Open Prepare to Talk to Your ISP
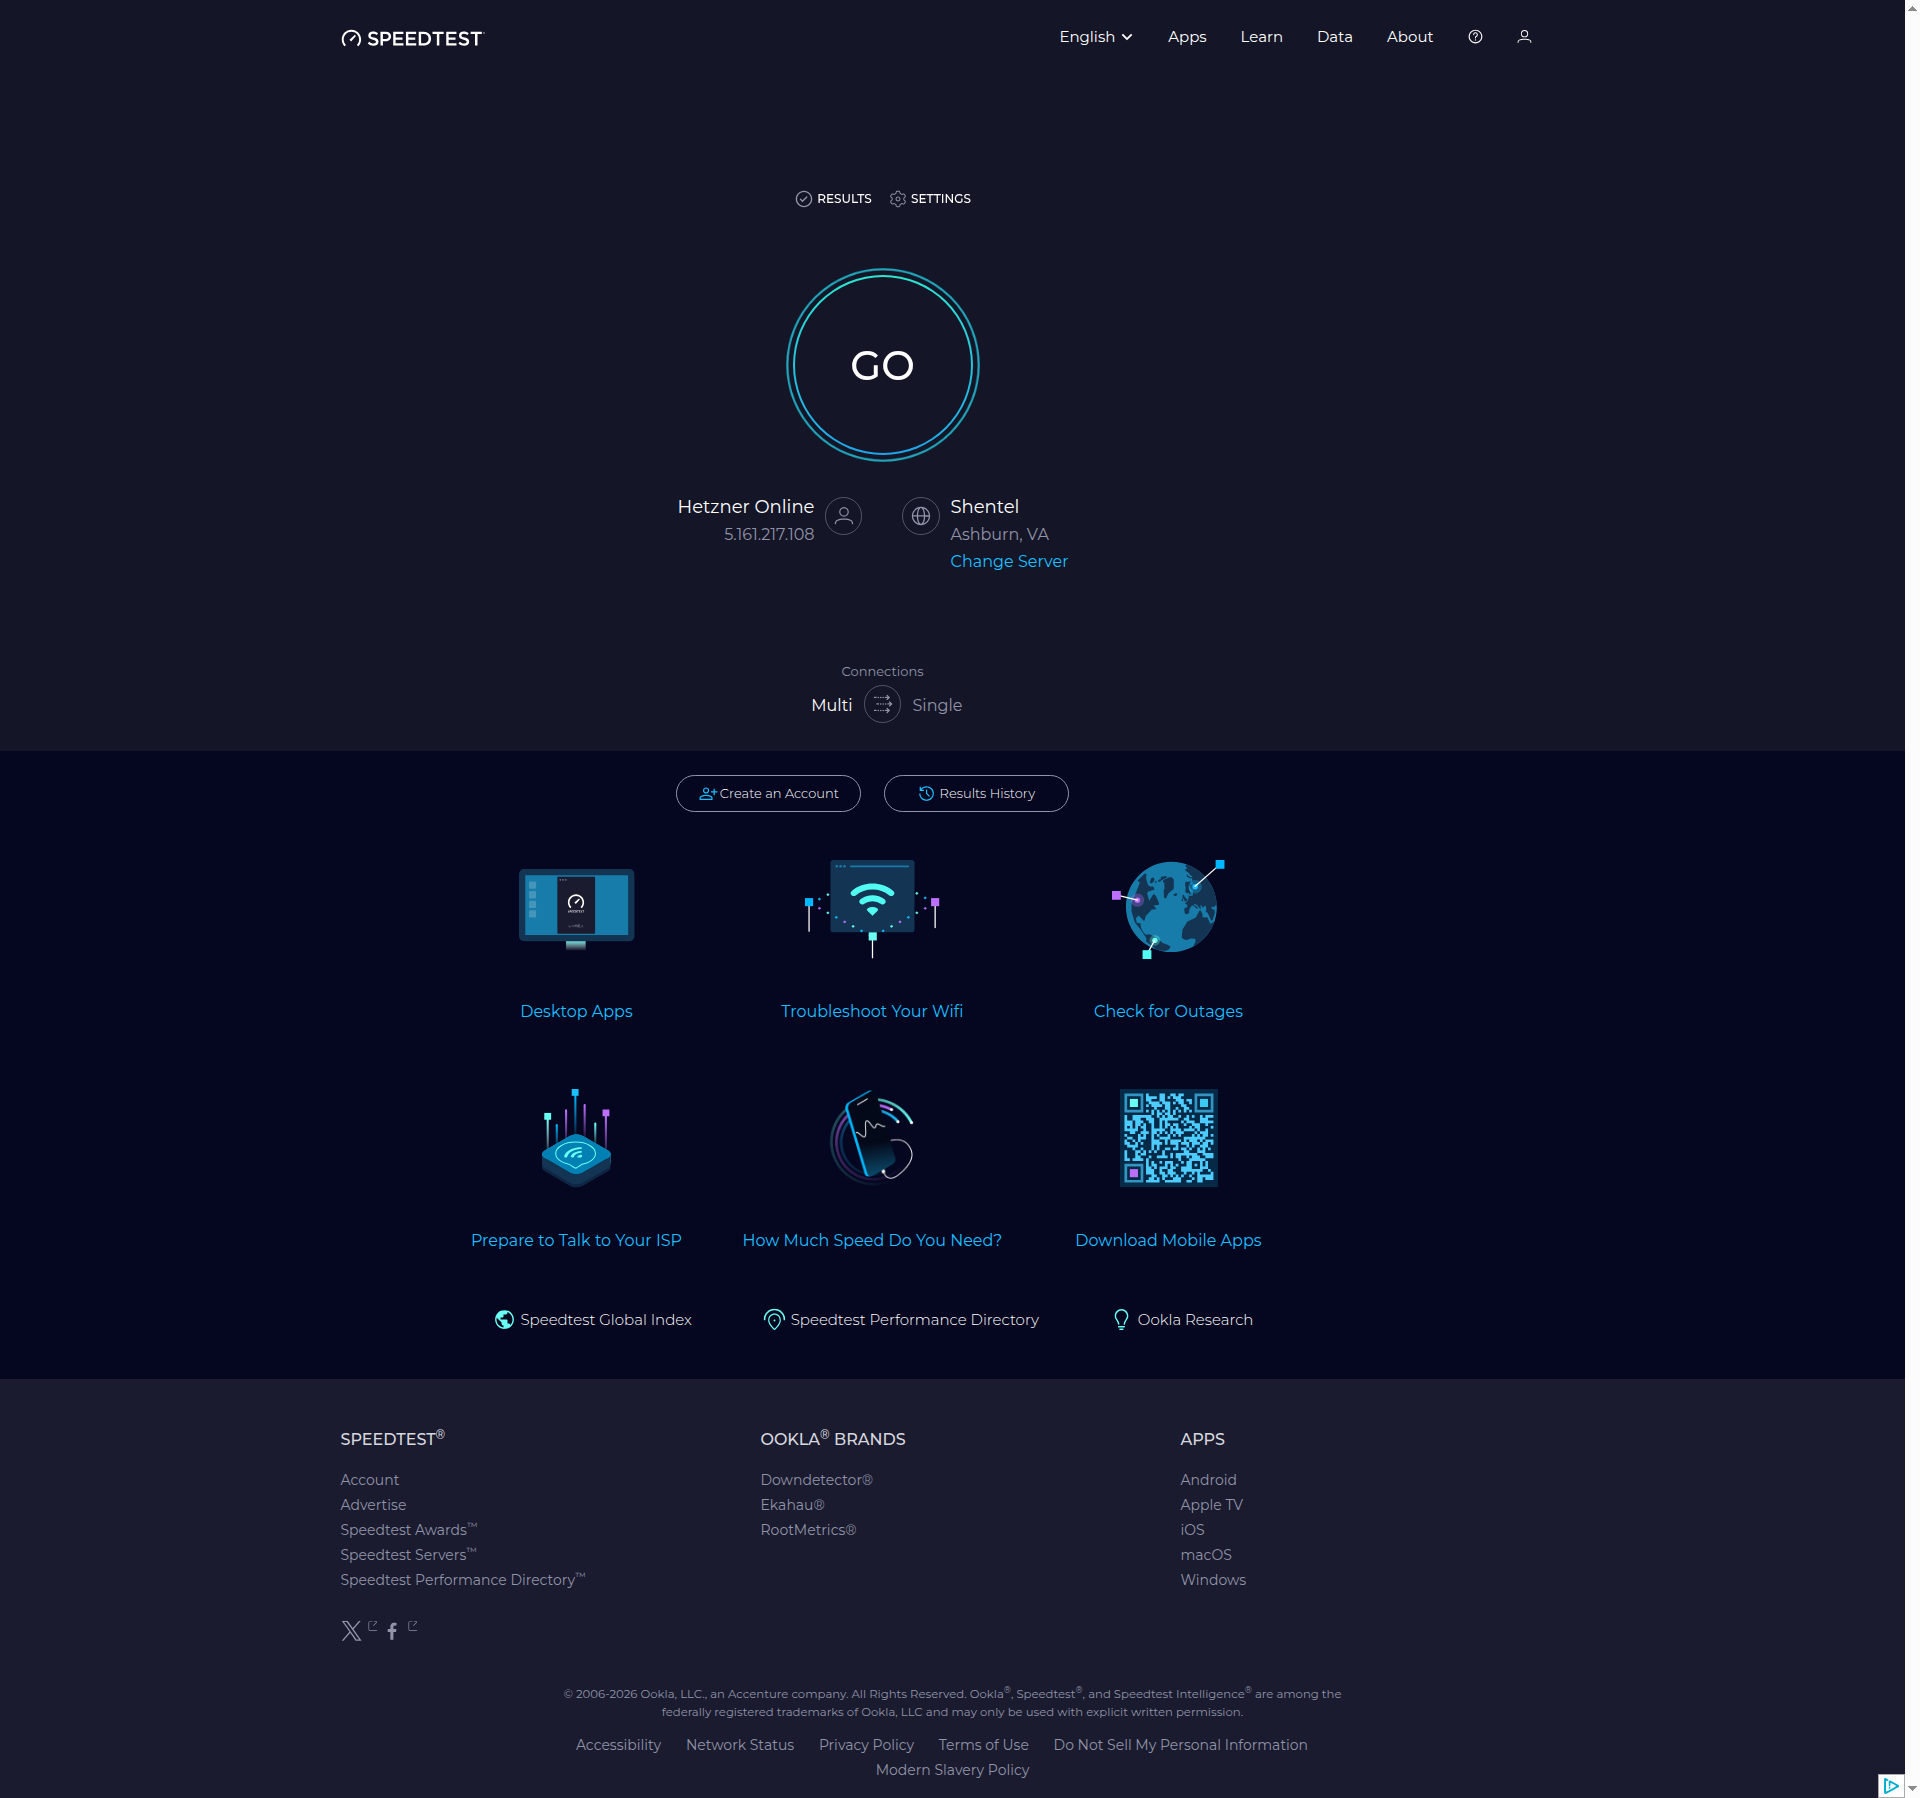The image size is (1920, 1798). point(576,1240)
